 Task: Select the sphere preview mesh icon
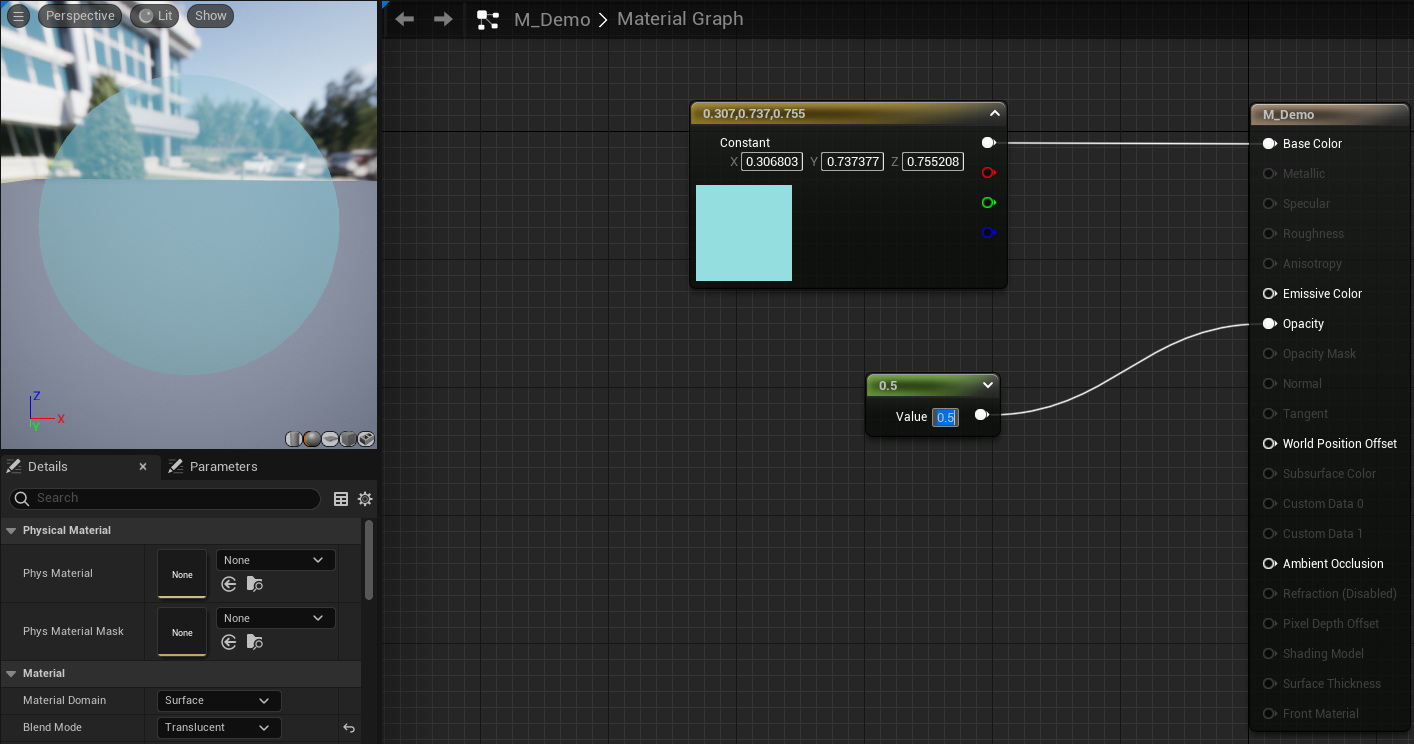click(x=312, y=439)
